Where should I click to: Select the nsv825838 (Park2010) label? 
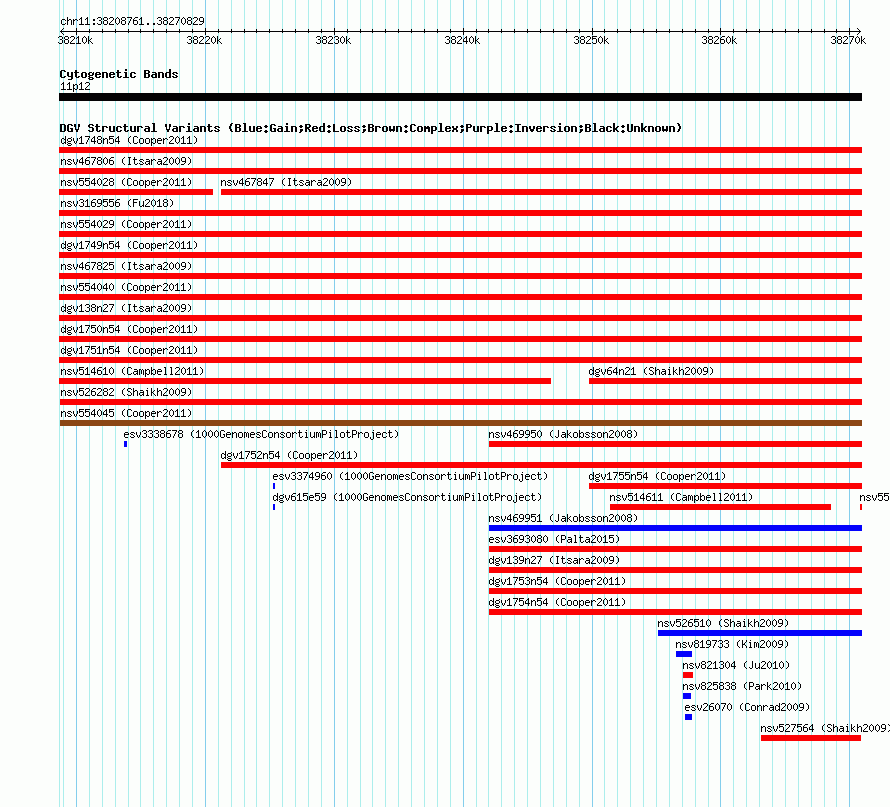tap(742, 686)
